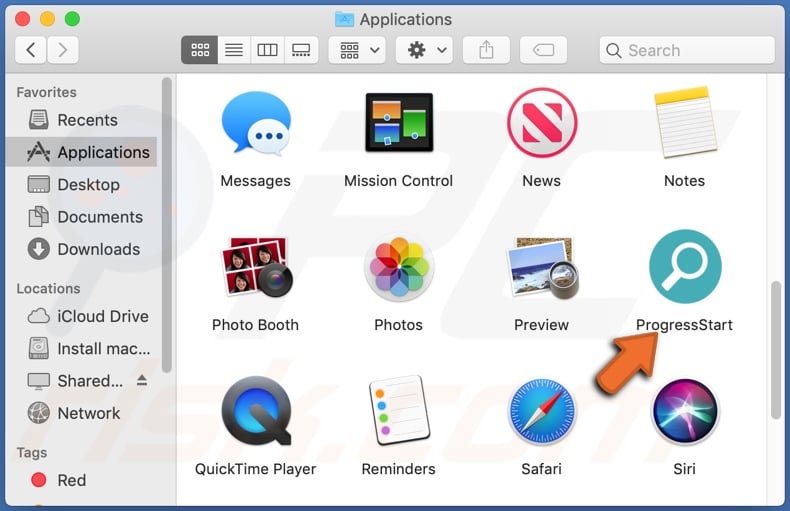The image size is (790, 511).
Task: Switch to list view
Action: pyautogui.click(x=234, y=50)
